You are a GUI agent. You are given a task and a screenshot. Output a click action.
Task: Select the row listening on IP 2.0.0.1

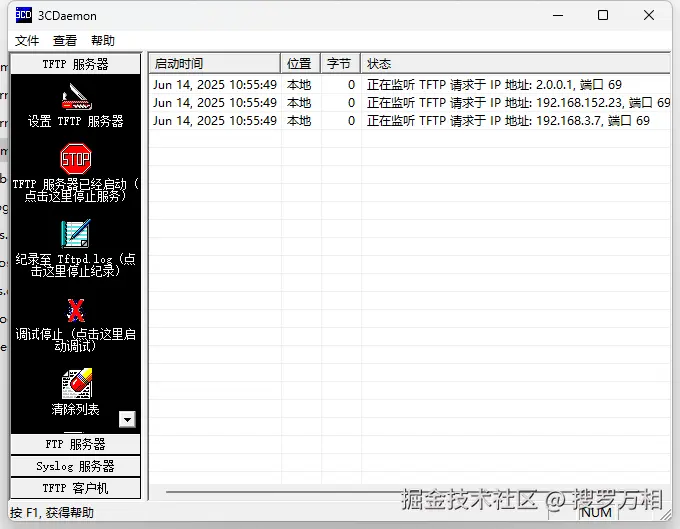coord(410,85)
